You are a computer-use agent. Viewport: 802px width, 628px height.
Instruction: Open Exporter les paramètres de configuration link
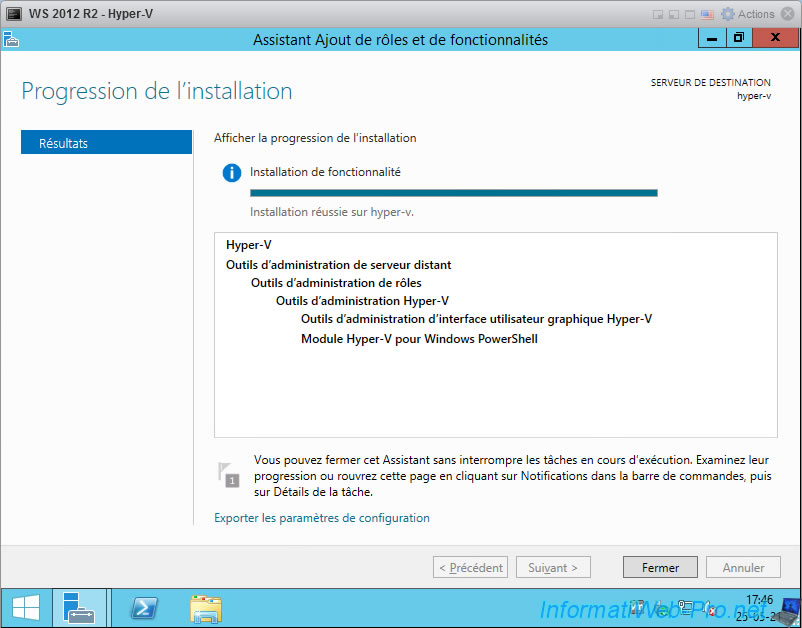coord(322,518)
